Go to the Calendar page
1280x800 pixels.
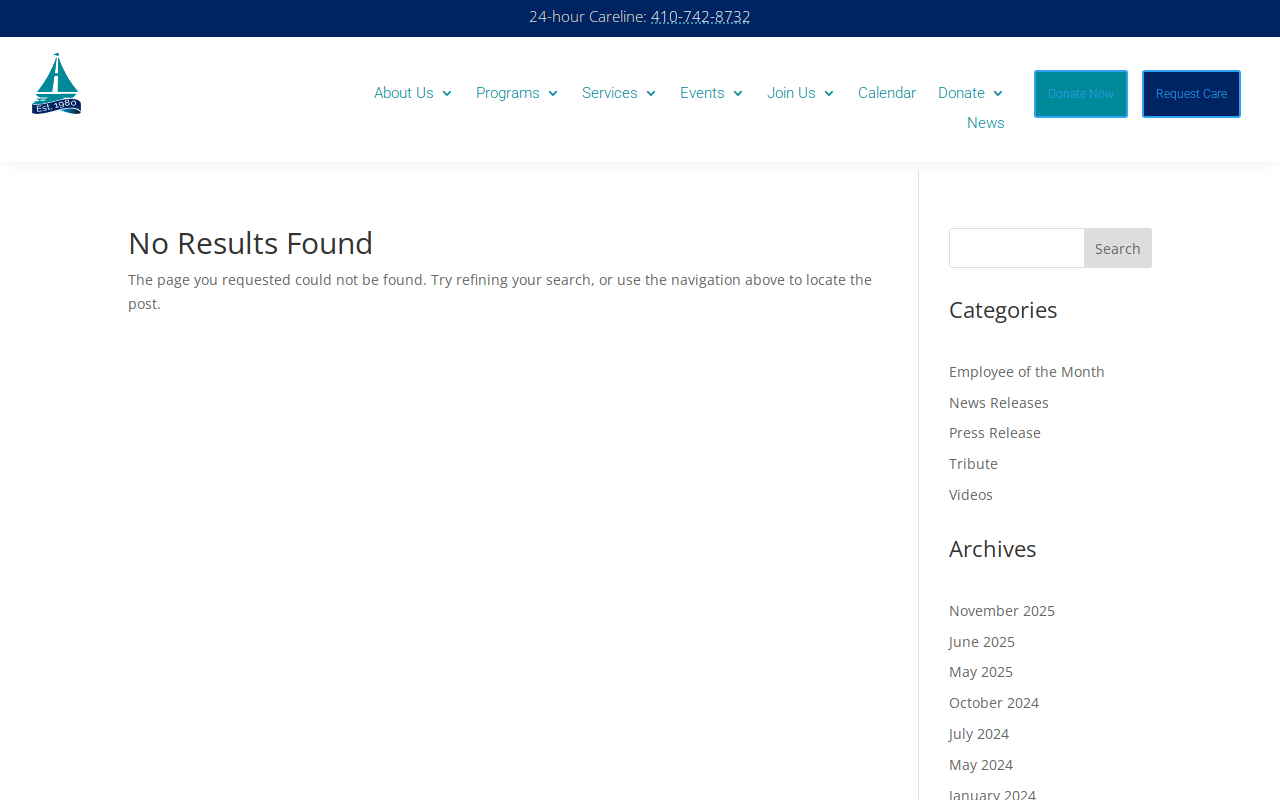pyautogui.click(x=887, y=93)
